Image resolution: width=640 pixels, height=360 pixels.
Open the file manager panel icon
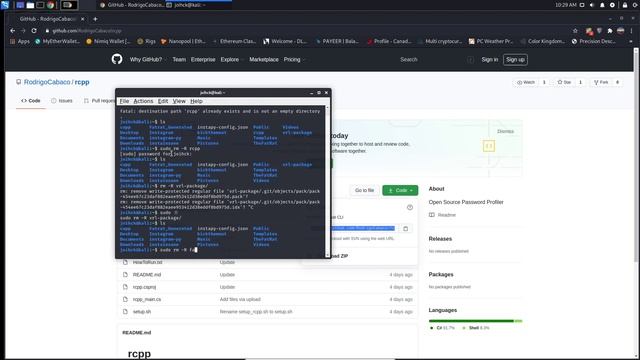pyautogui.click(x=30, y=5)
